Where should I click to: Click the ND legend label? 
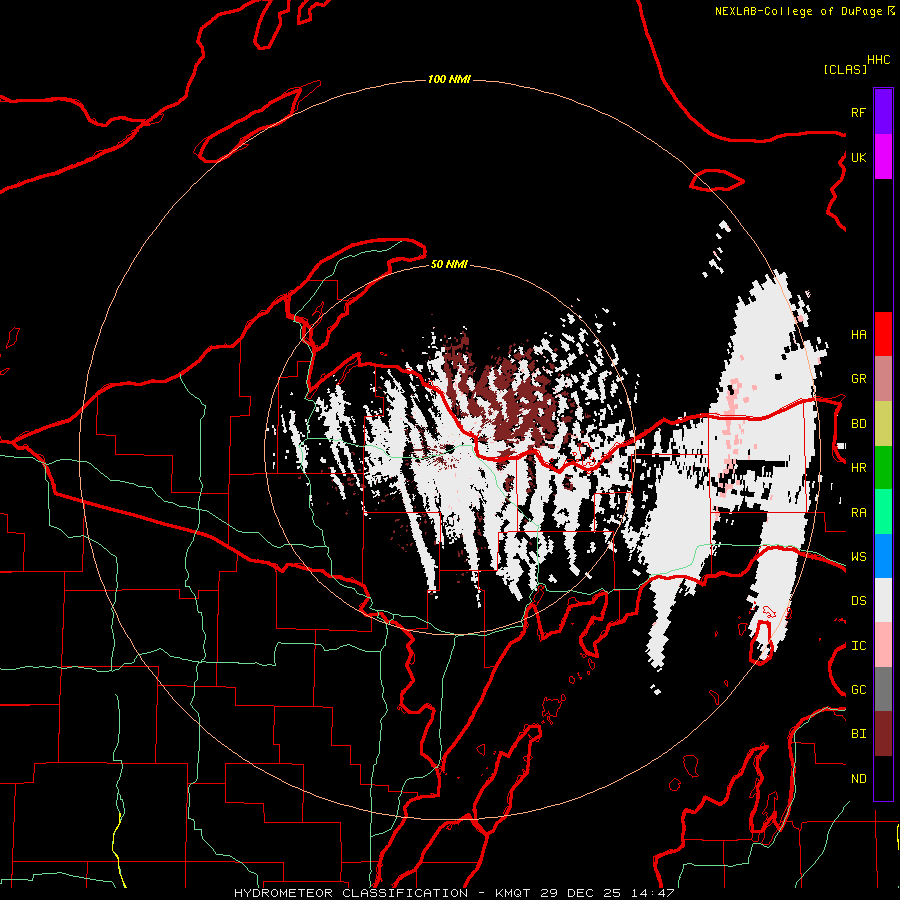click(858, 779)
